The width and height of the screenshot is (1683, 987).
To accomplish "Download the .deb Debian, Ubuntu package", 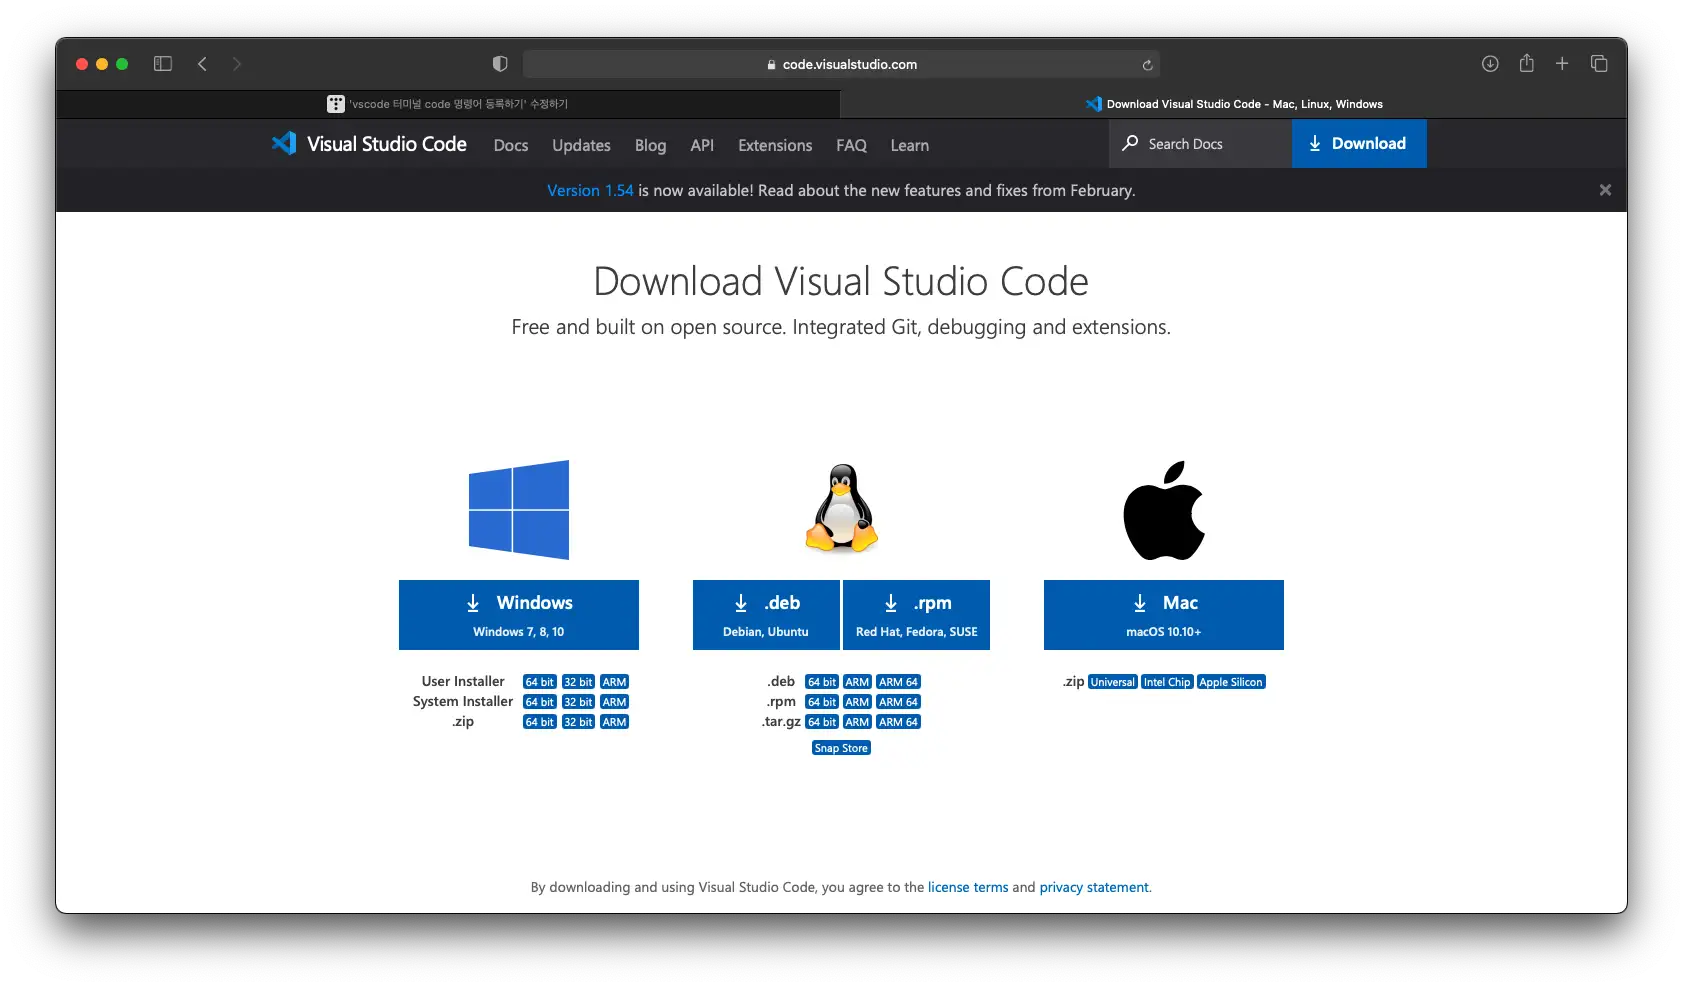I will (766, 615).
